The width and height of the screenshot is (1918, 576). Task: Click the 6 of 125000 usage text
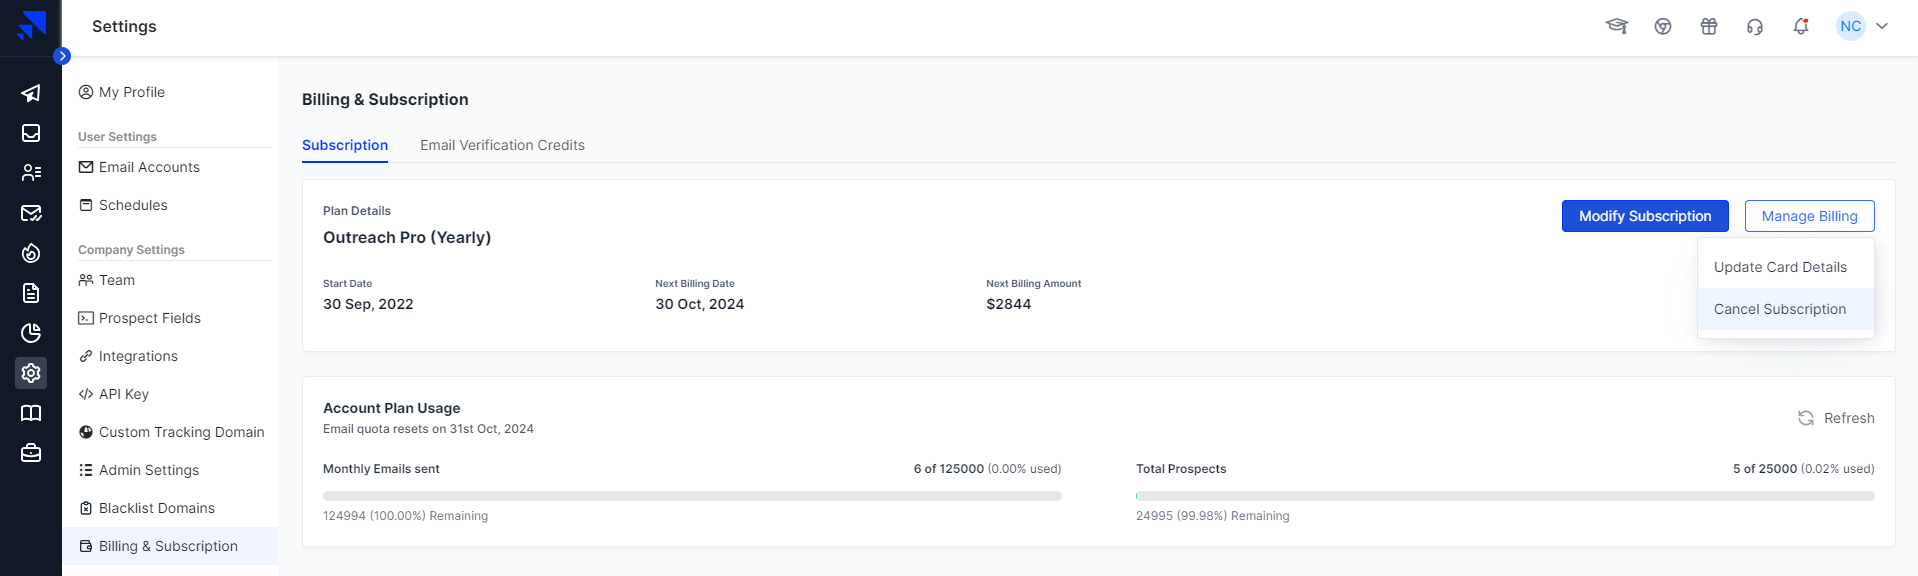pos(987,469)
